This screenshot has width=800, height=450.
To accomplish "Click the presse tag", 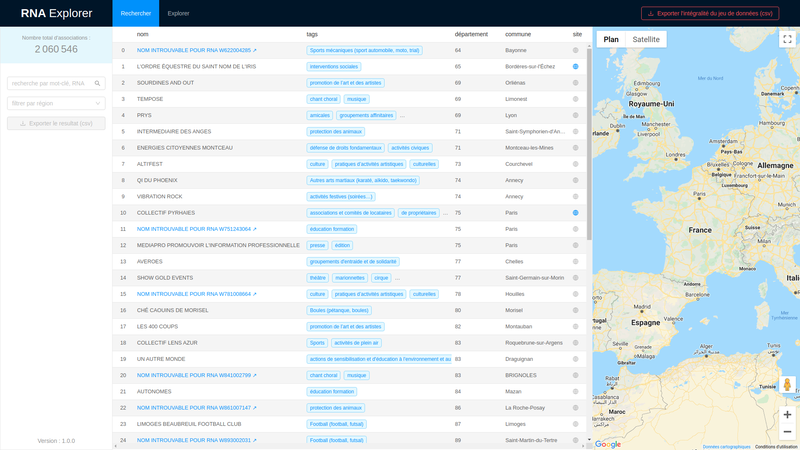I will [x=317, y=245].
